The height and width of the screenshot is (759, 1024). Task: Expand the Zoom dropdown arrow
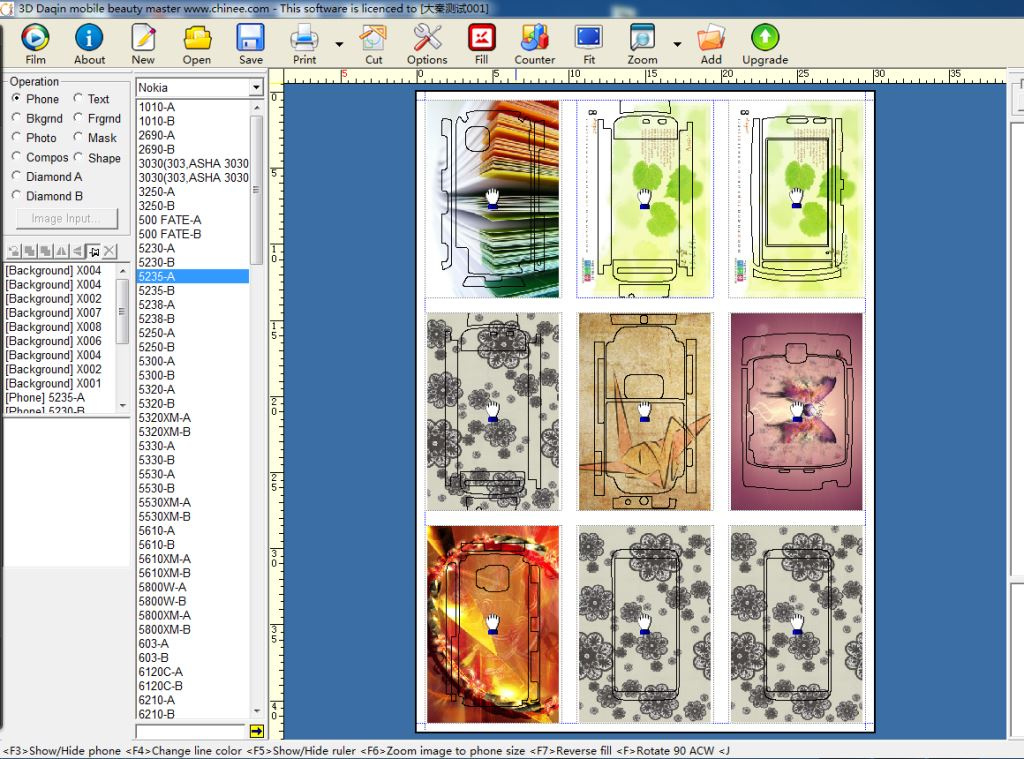tap(677, 44)
